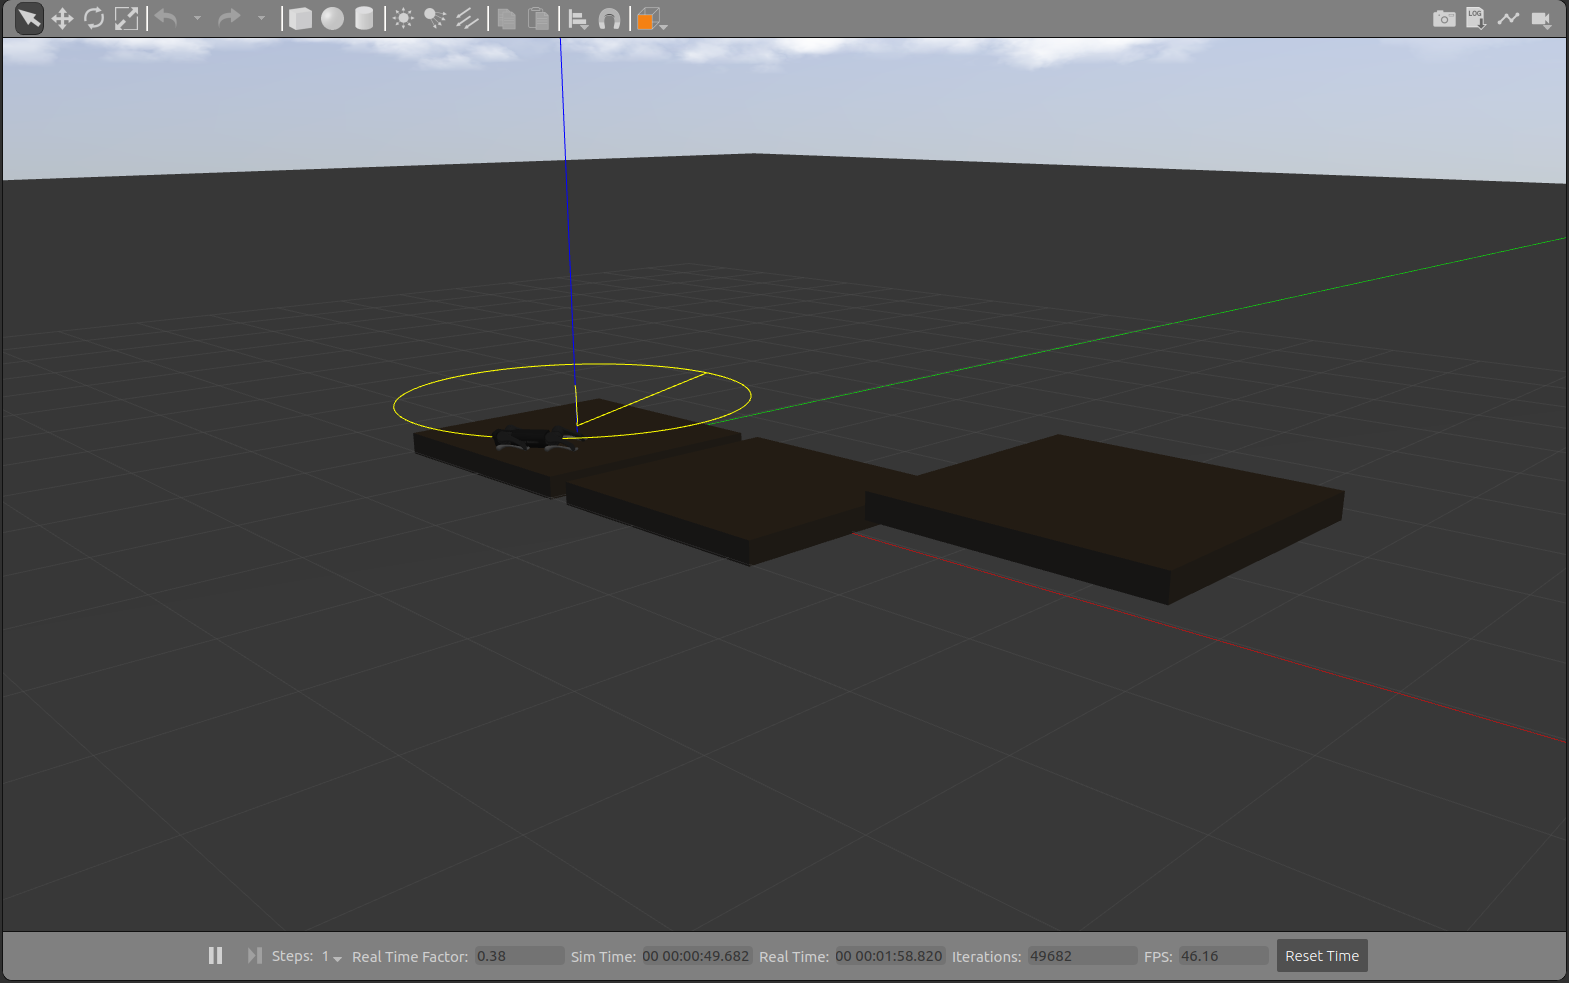Toggle the snap magnet tool
Viewport: 1569px width, 983px height.
609,19
